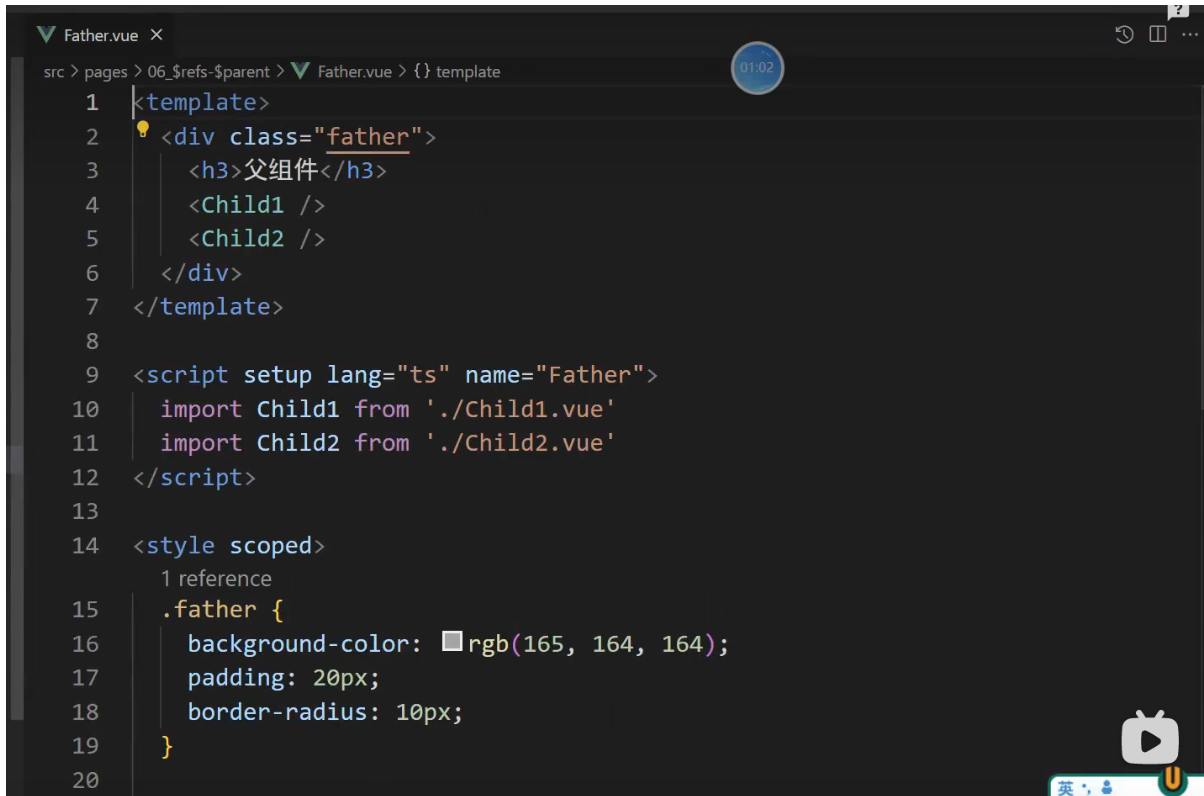Click the './Child2.vue' import path
Viewport: 1204px width, 796px height.
[520, 443]
